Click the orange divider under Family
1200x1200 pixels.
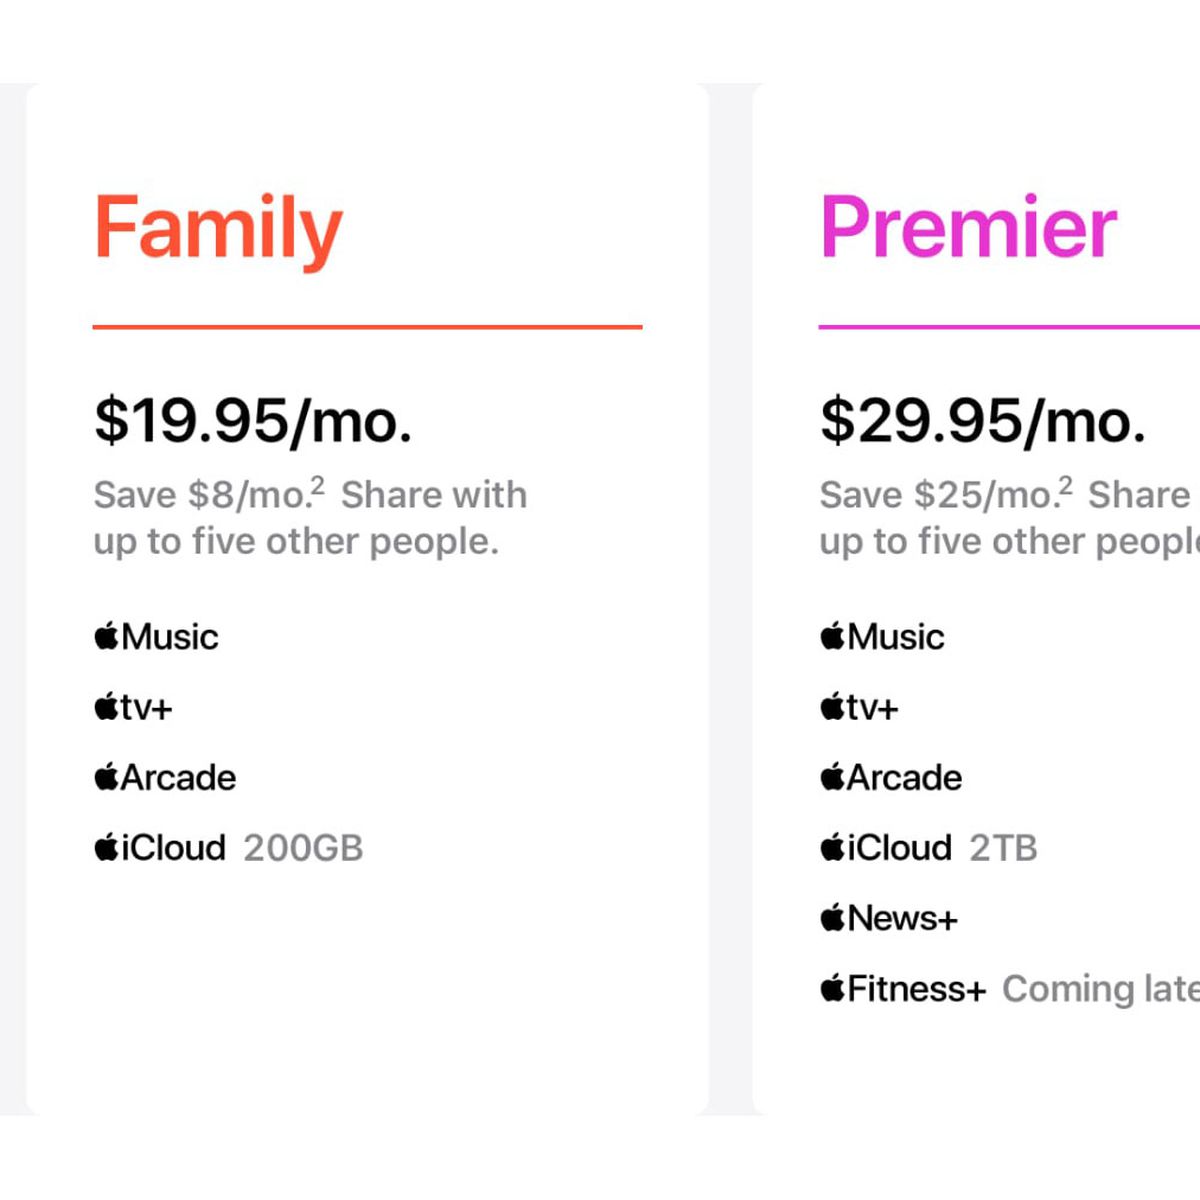pos(367,326)
